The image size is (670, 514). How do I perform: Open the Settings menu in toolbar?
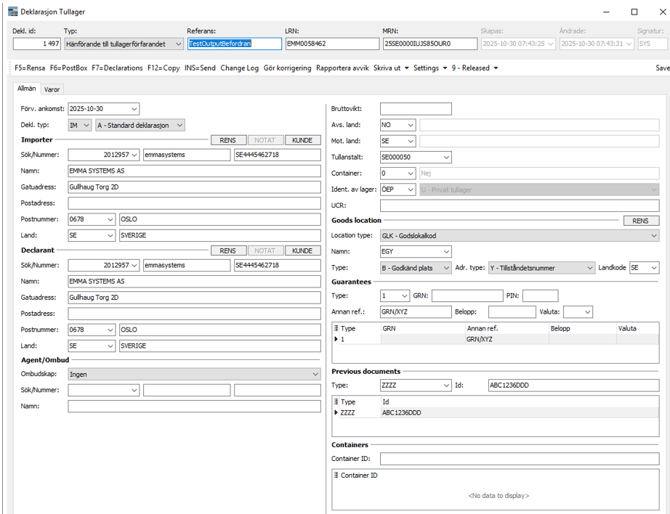click(x=429, y=67)
